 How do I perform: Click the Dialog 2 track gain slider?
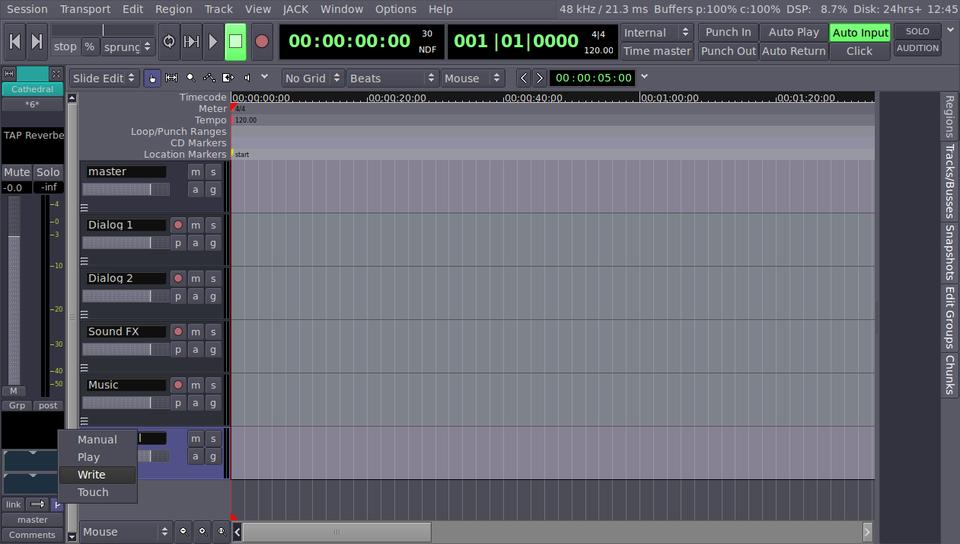tap(125, 296)
